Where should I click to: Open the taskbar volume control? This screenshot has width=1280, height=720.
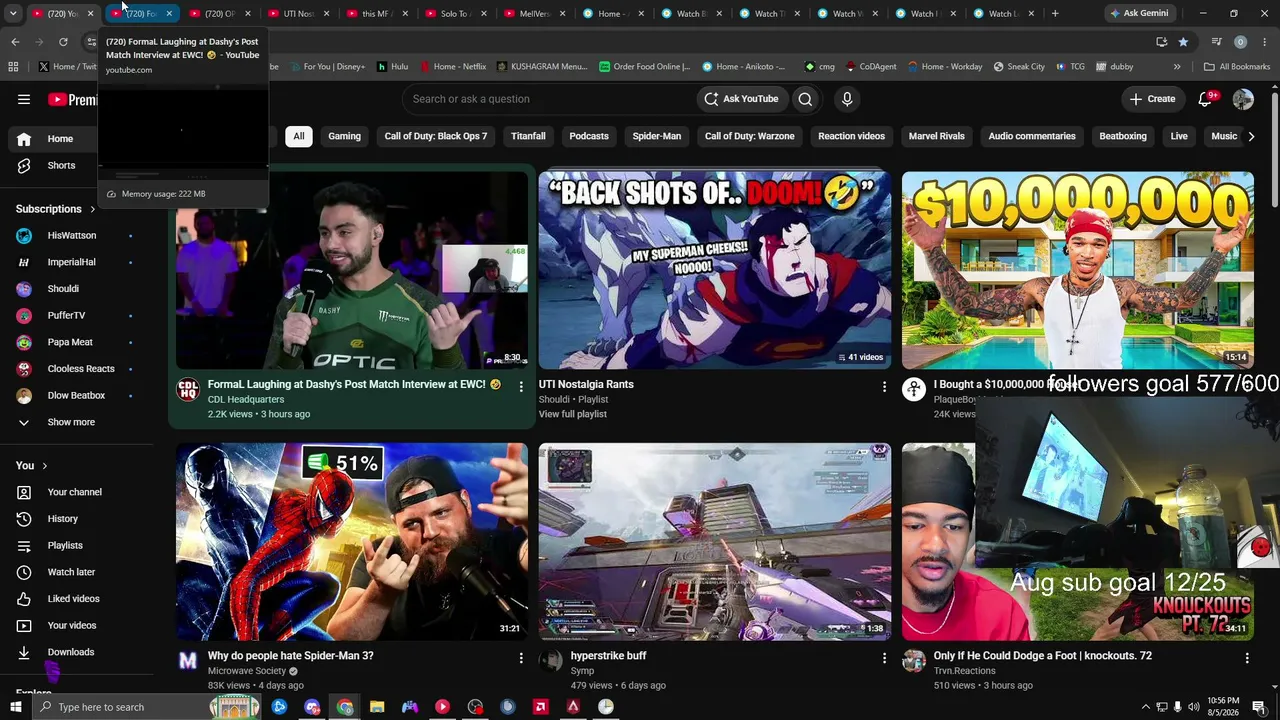tap(1194, 707)
